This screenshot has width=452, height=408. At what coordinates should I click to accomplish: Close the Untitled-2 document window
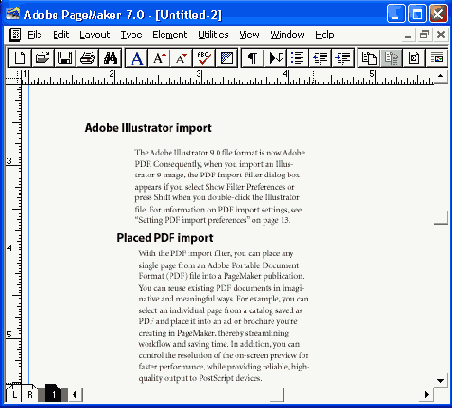pyautogui.click(x=441, y=35)
